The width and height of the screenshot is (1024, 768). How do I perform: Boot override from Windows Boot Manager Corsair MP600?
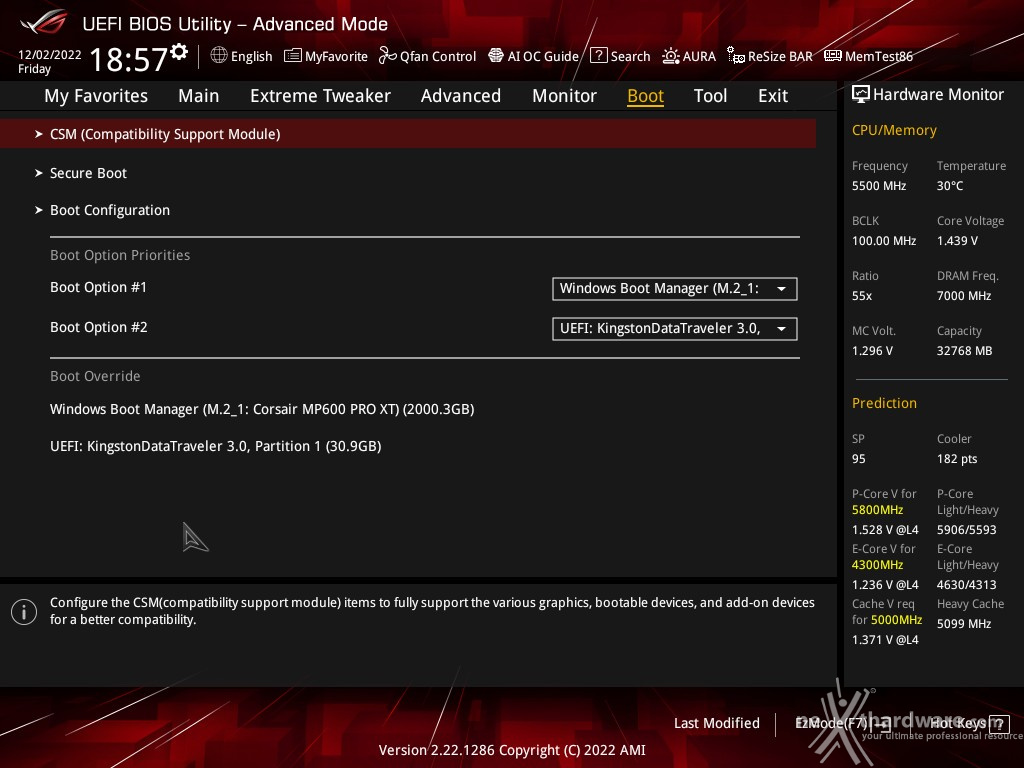point(262,409)
